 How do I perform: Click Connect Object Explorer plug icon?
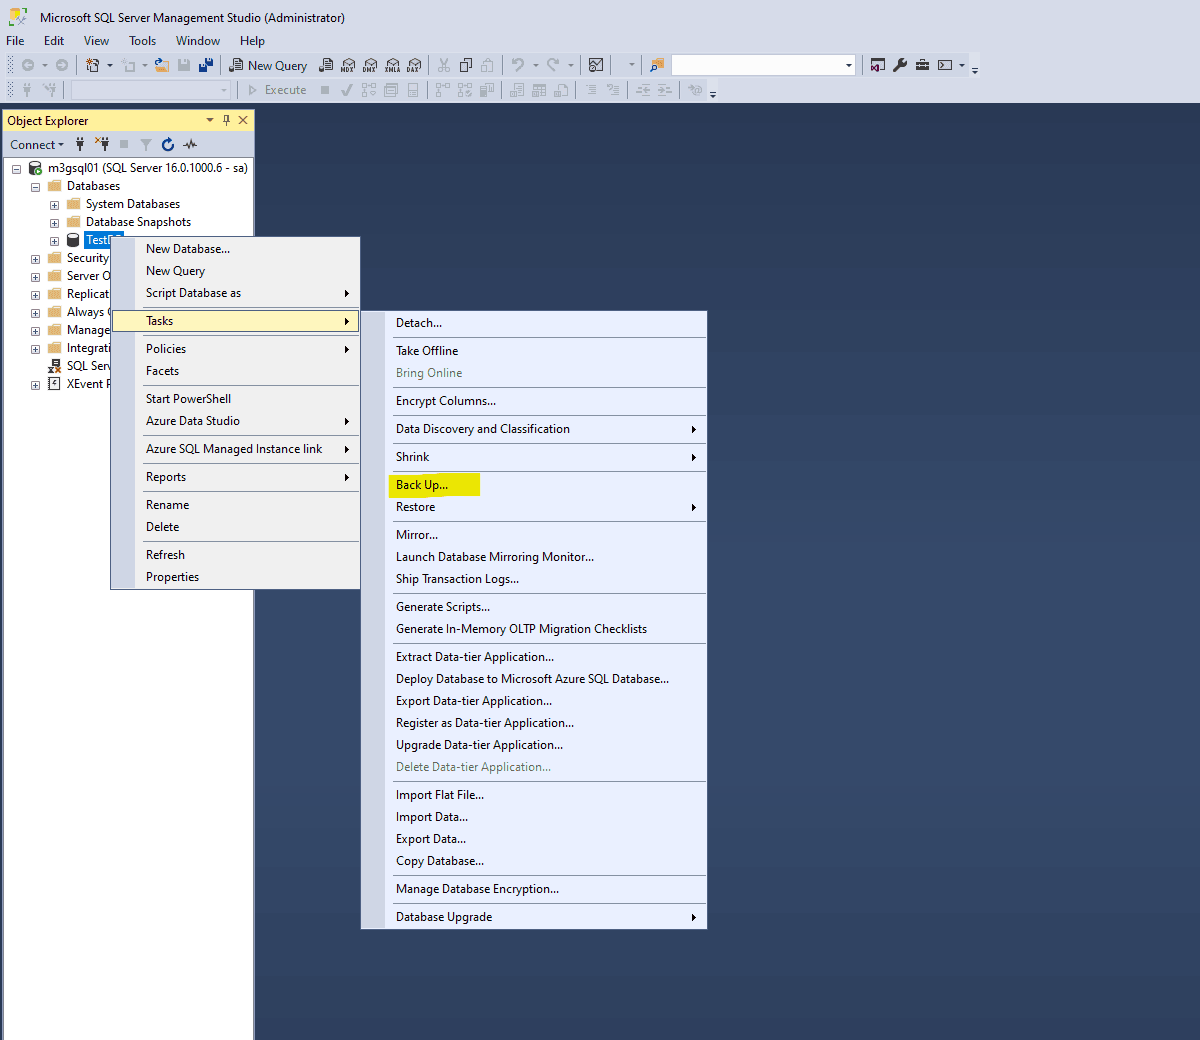coord(80,144)
